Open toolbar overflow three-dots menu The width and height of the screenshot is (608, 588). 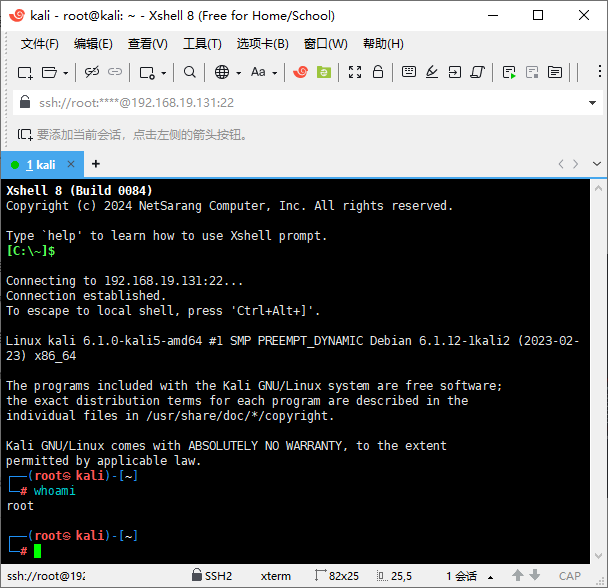point(599,71)
